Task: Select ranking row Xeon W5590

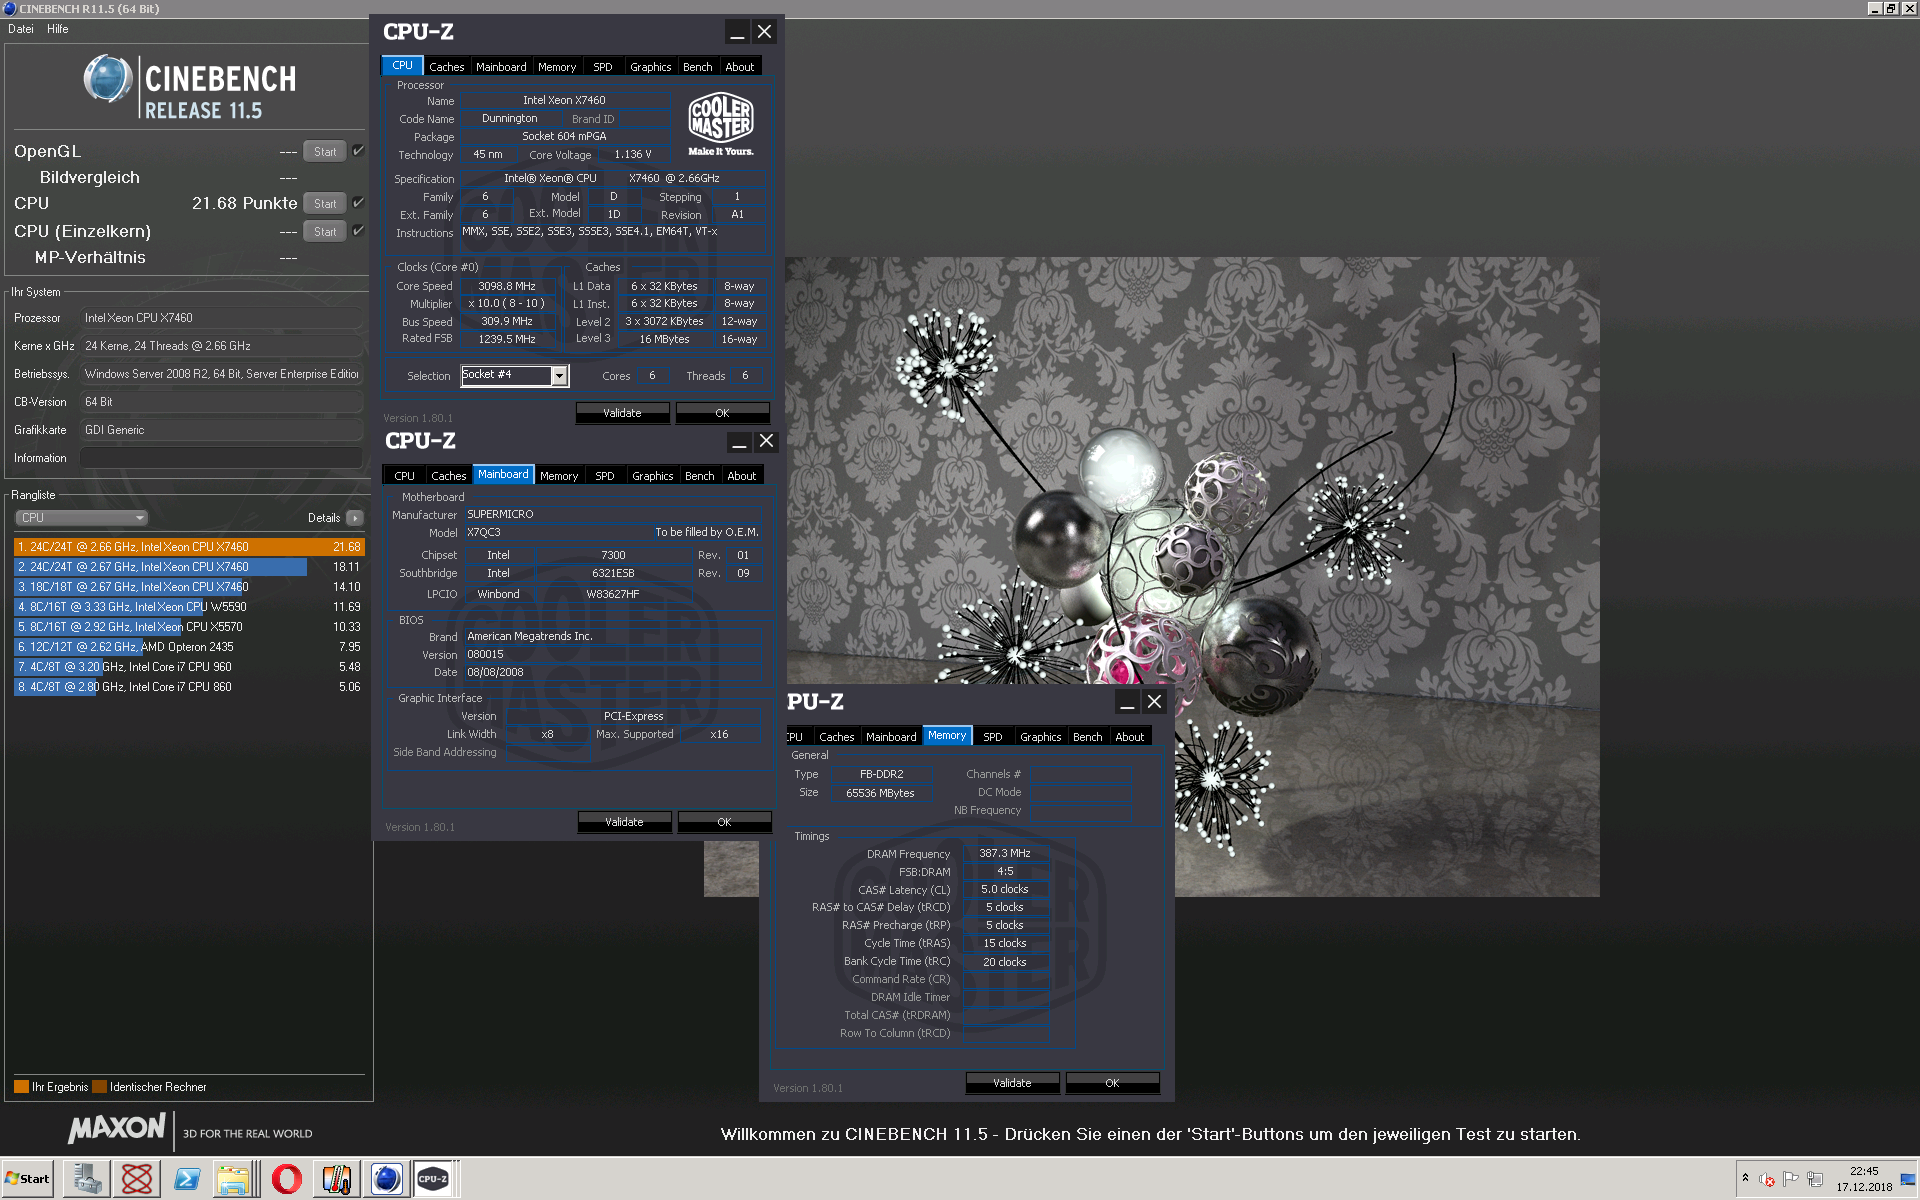Action: 189,607
